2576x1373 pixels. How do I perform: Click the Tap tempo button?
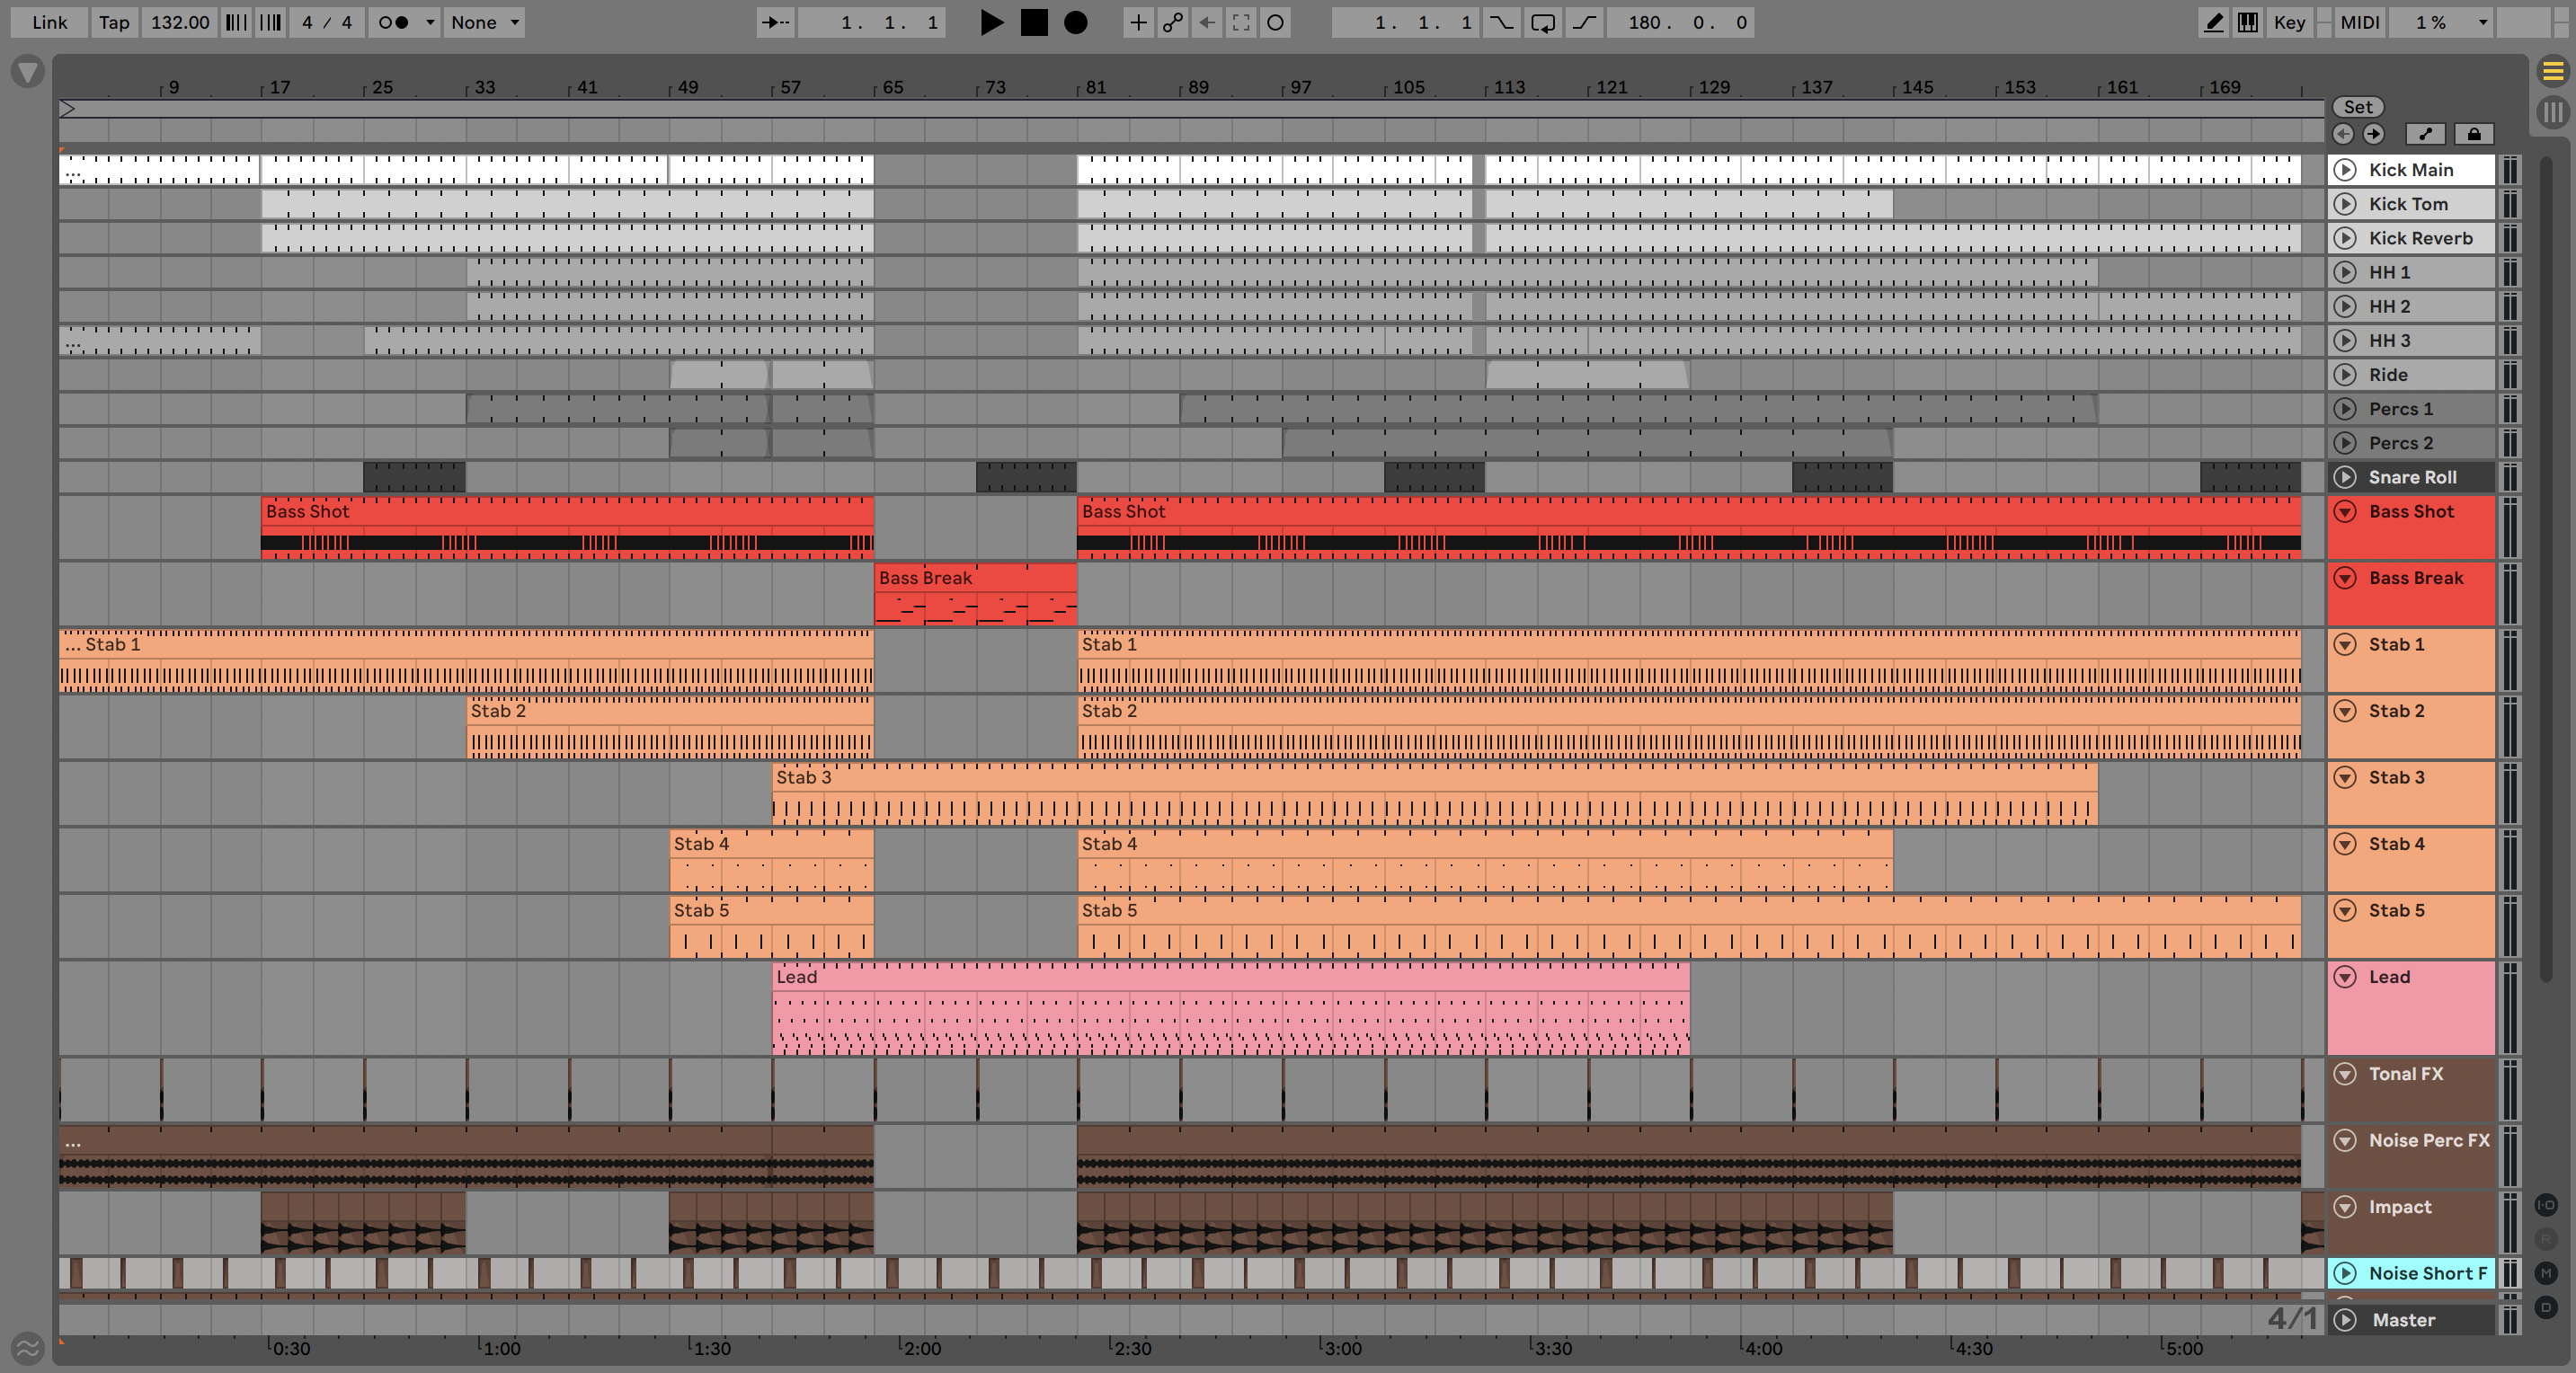tap(114, 22)
